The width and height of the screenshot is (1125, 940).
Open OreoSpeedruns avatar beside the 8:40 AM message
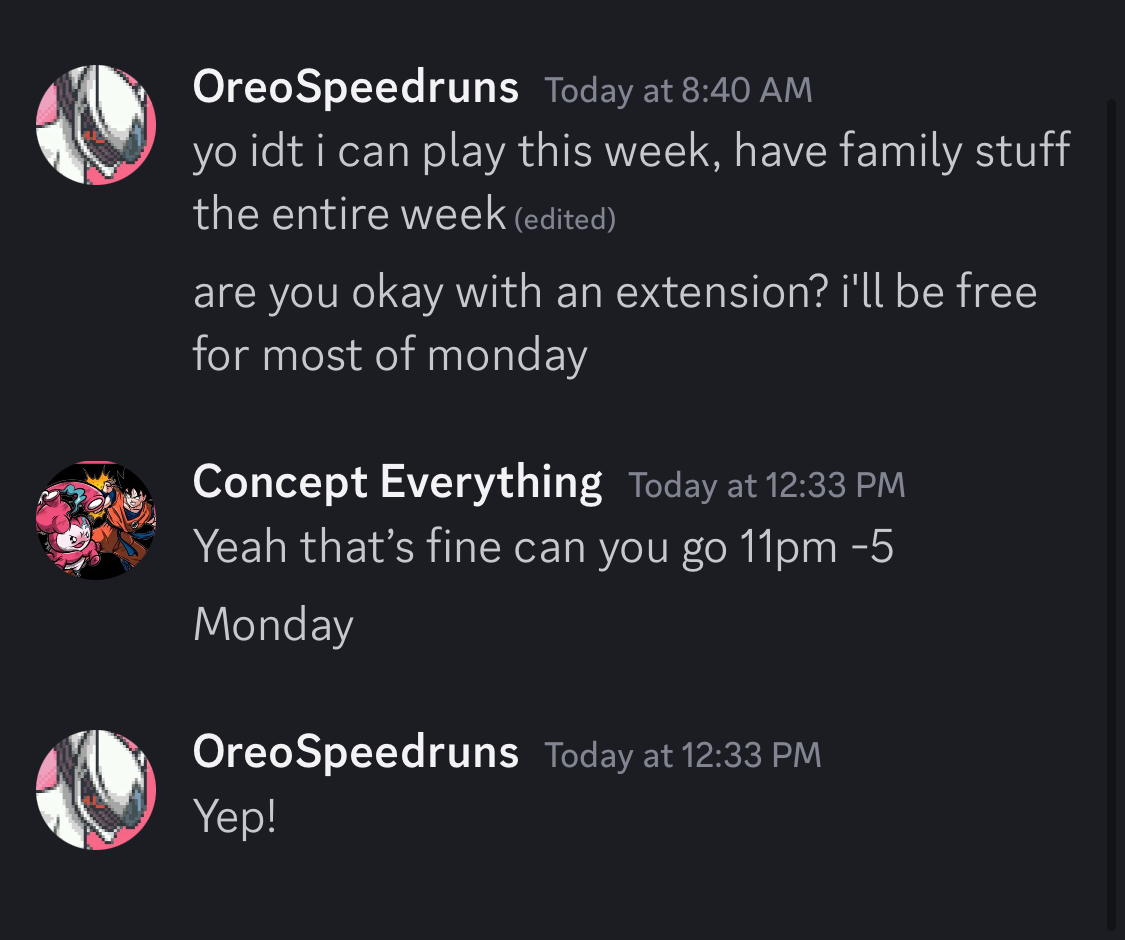click(x=96, y=125)
